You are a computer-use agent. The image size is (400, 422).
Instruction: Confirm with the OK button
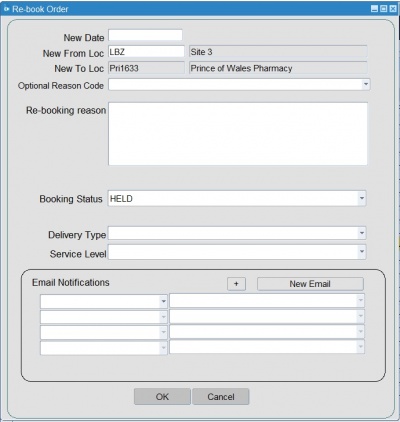pos(162,397)
